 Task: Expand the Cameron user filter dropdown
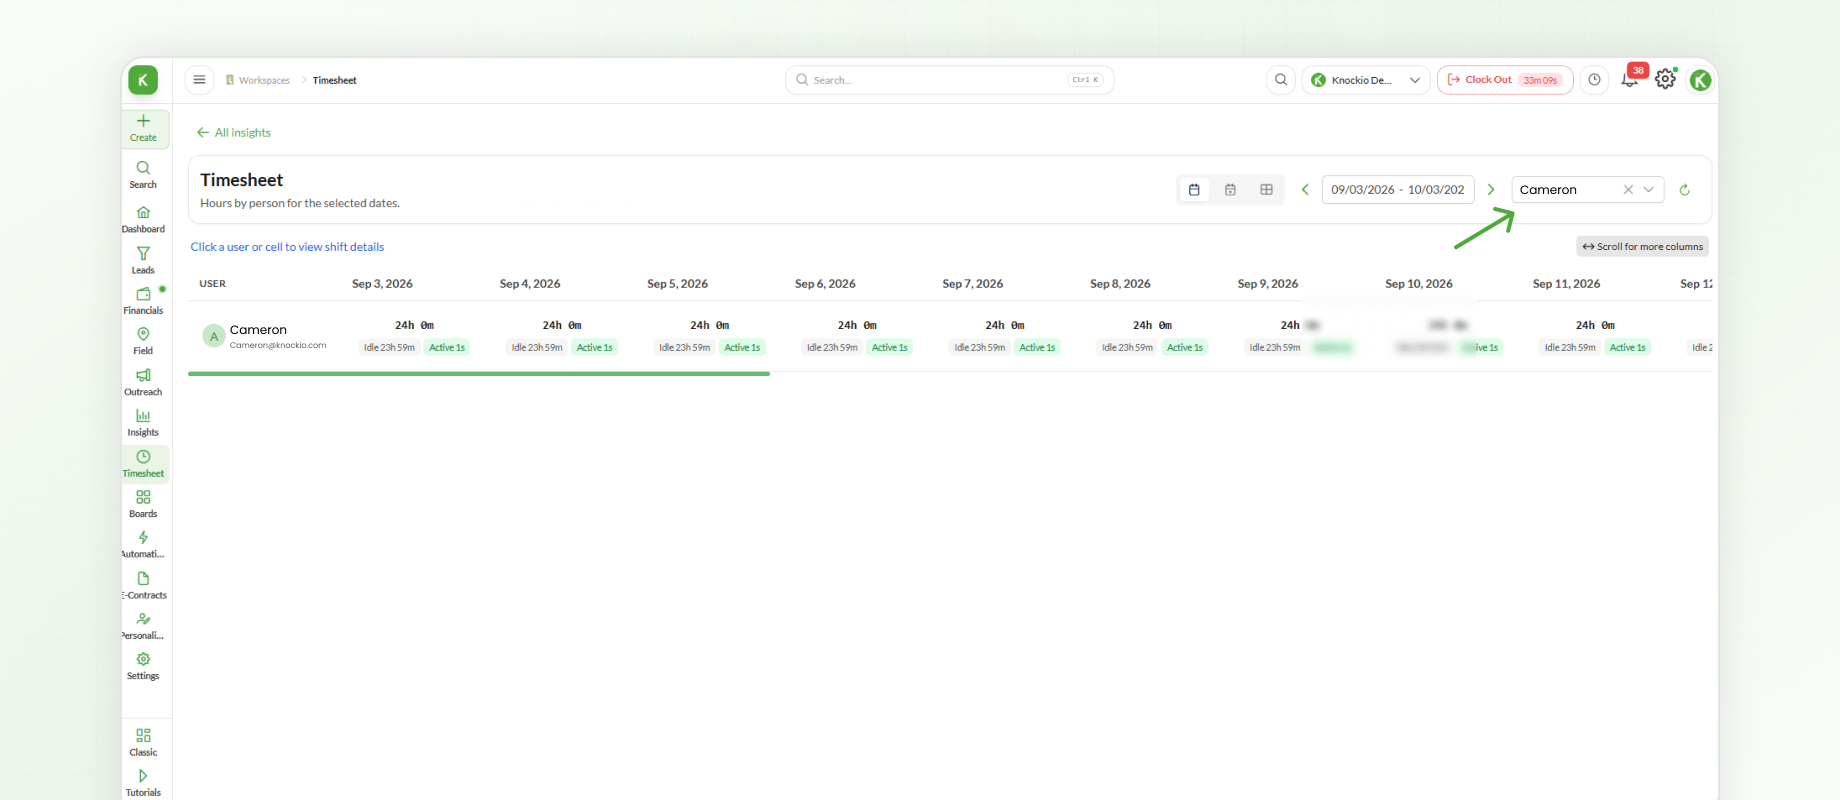tap(1648, 190)
